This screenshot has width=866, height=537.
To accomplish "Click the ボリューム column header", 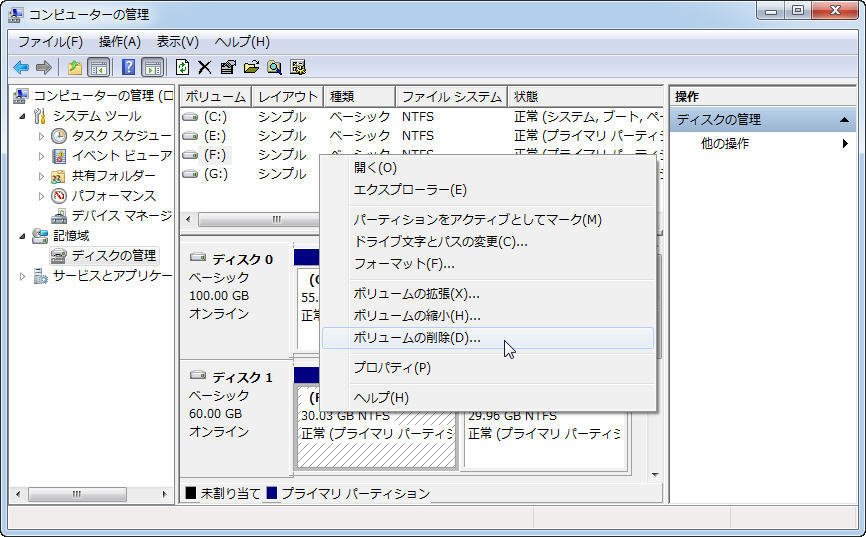I will 215,97.
